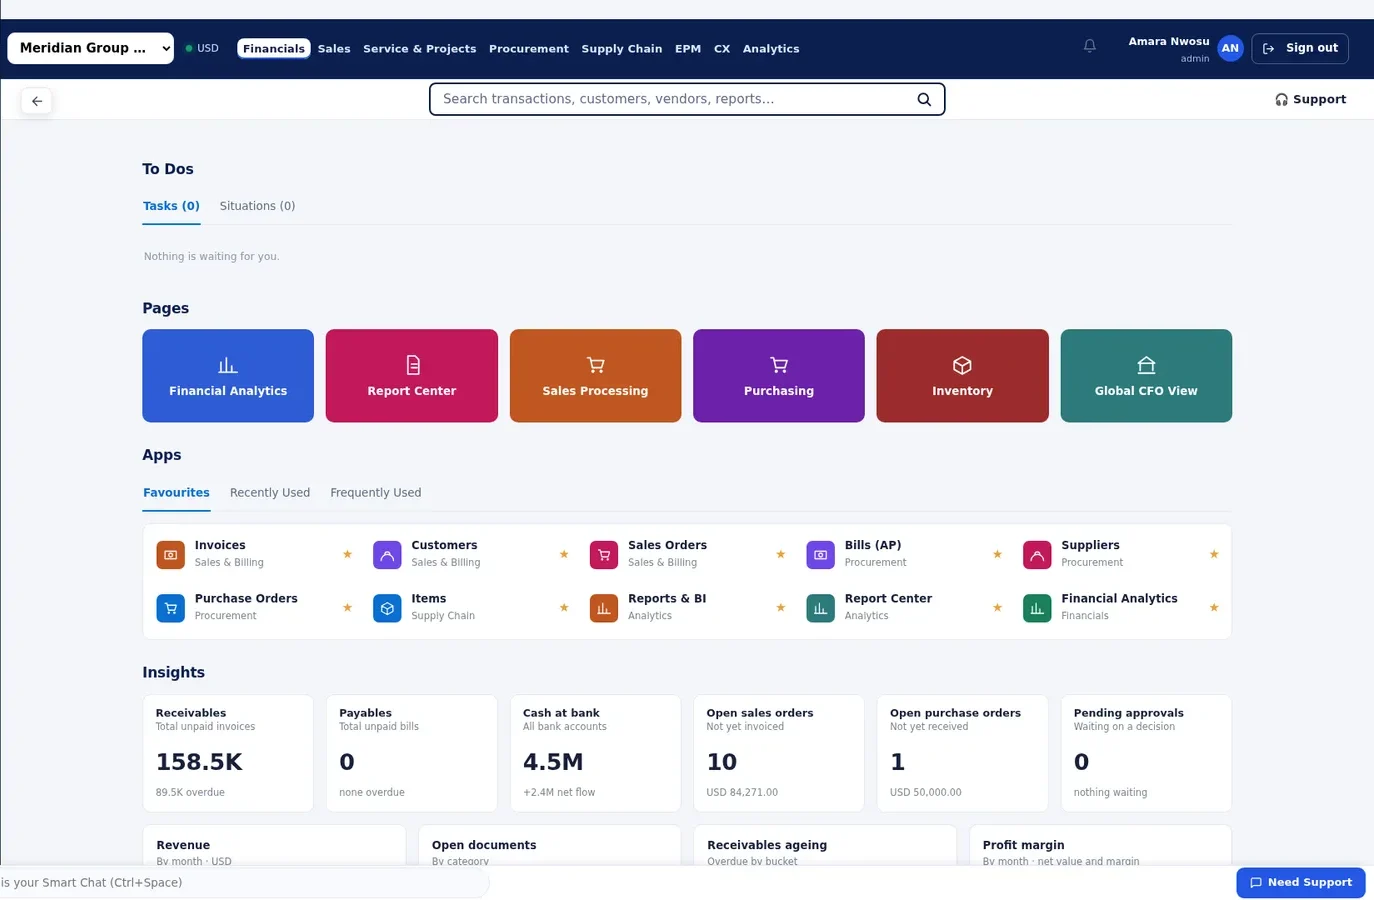
Task: Toggle the Items favourite star
Action: [x=564, y=607]
